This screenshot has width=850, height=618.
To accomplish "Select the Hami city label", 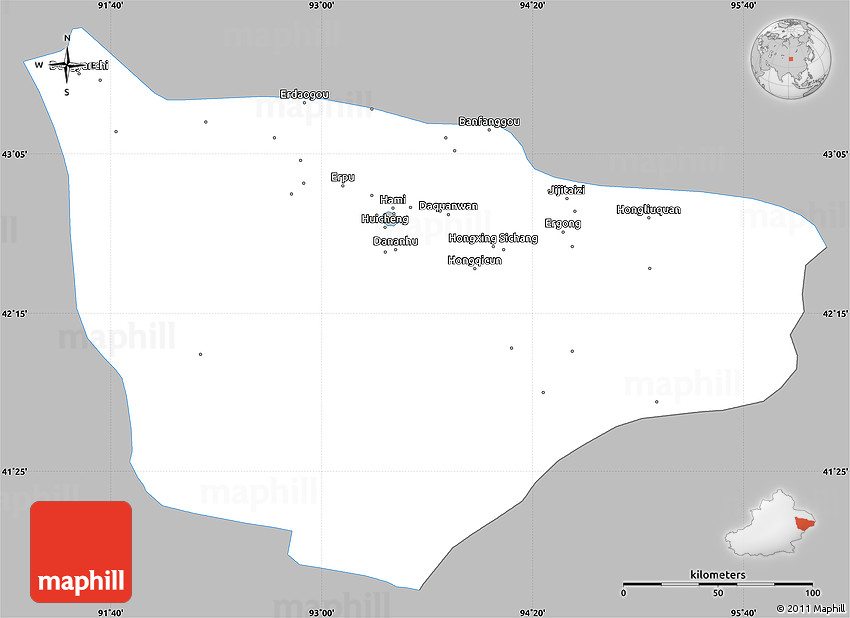I will pos(393,199).
